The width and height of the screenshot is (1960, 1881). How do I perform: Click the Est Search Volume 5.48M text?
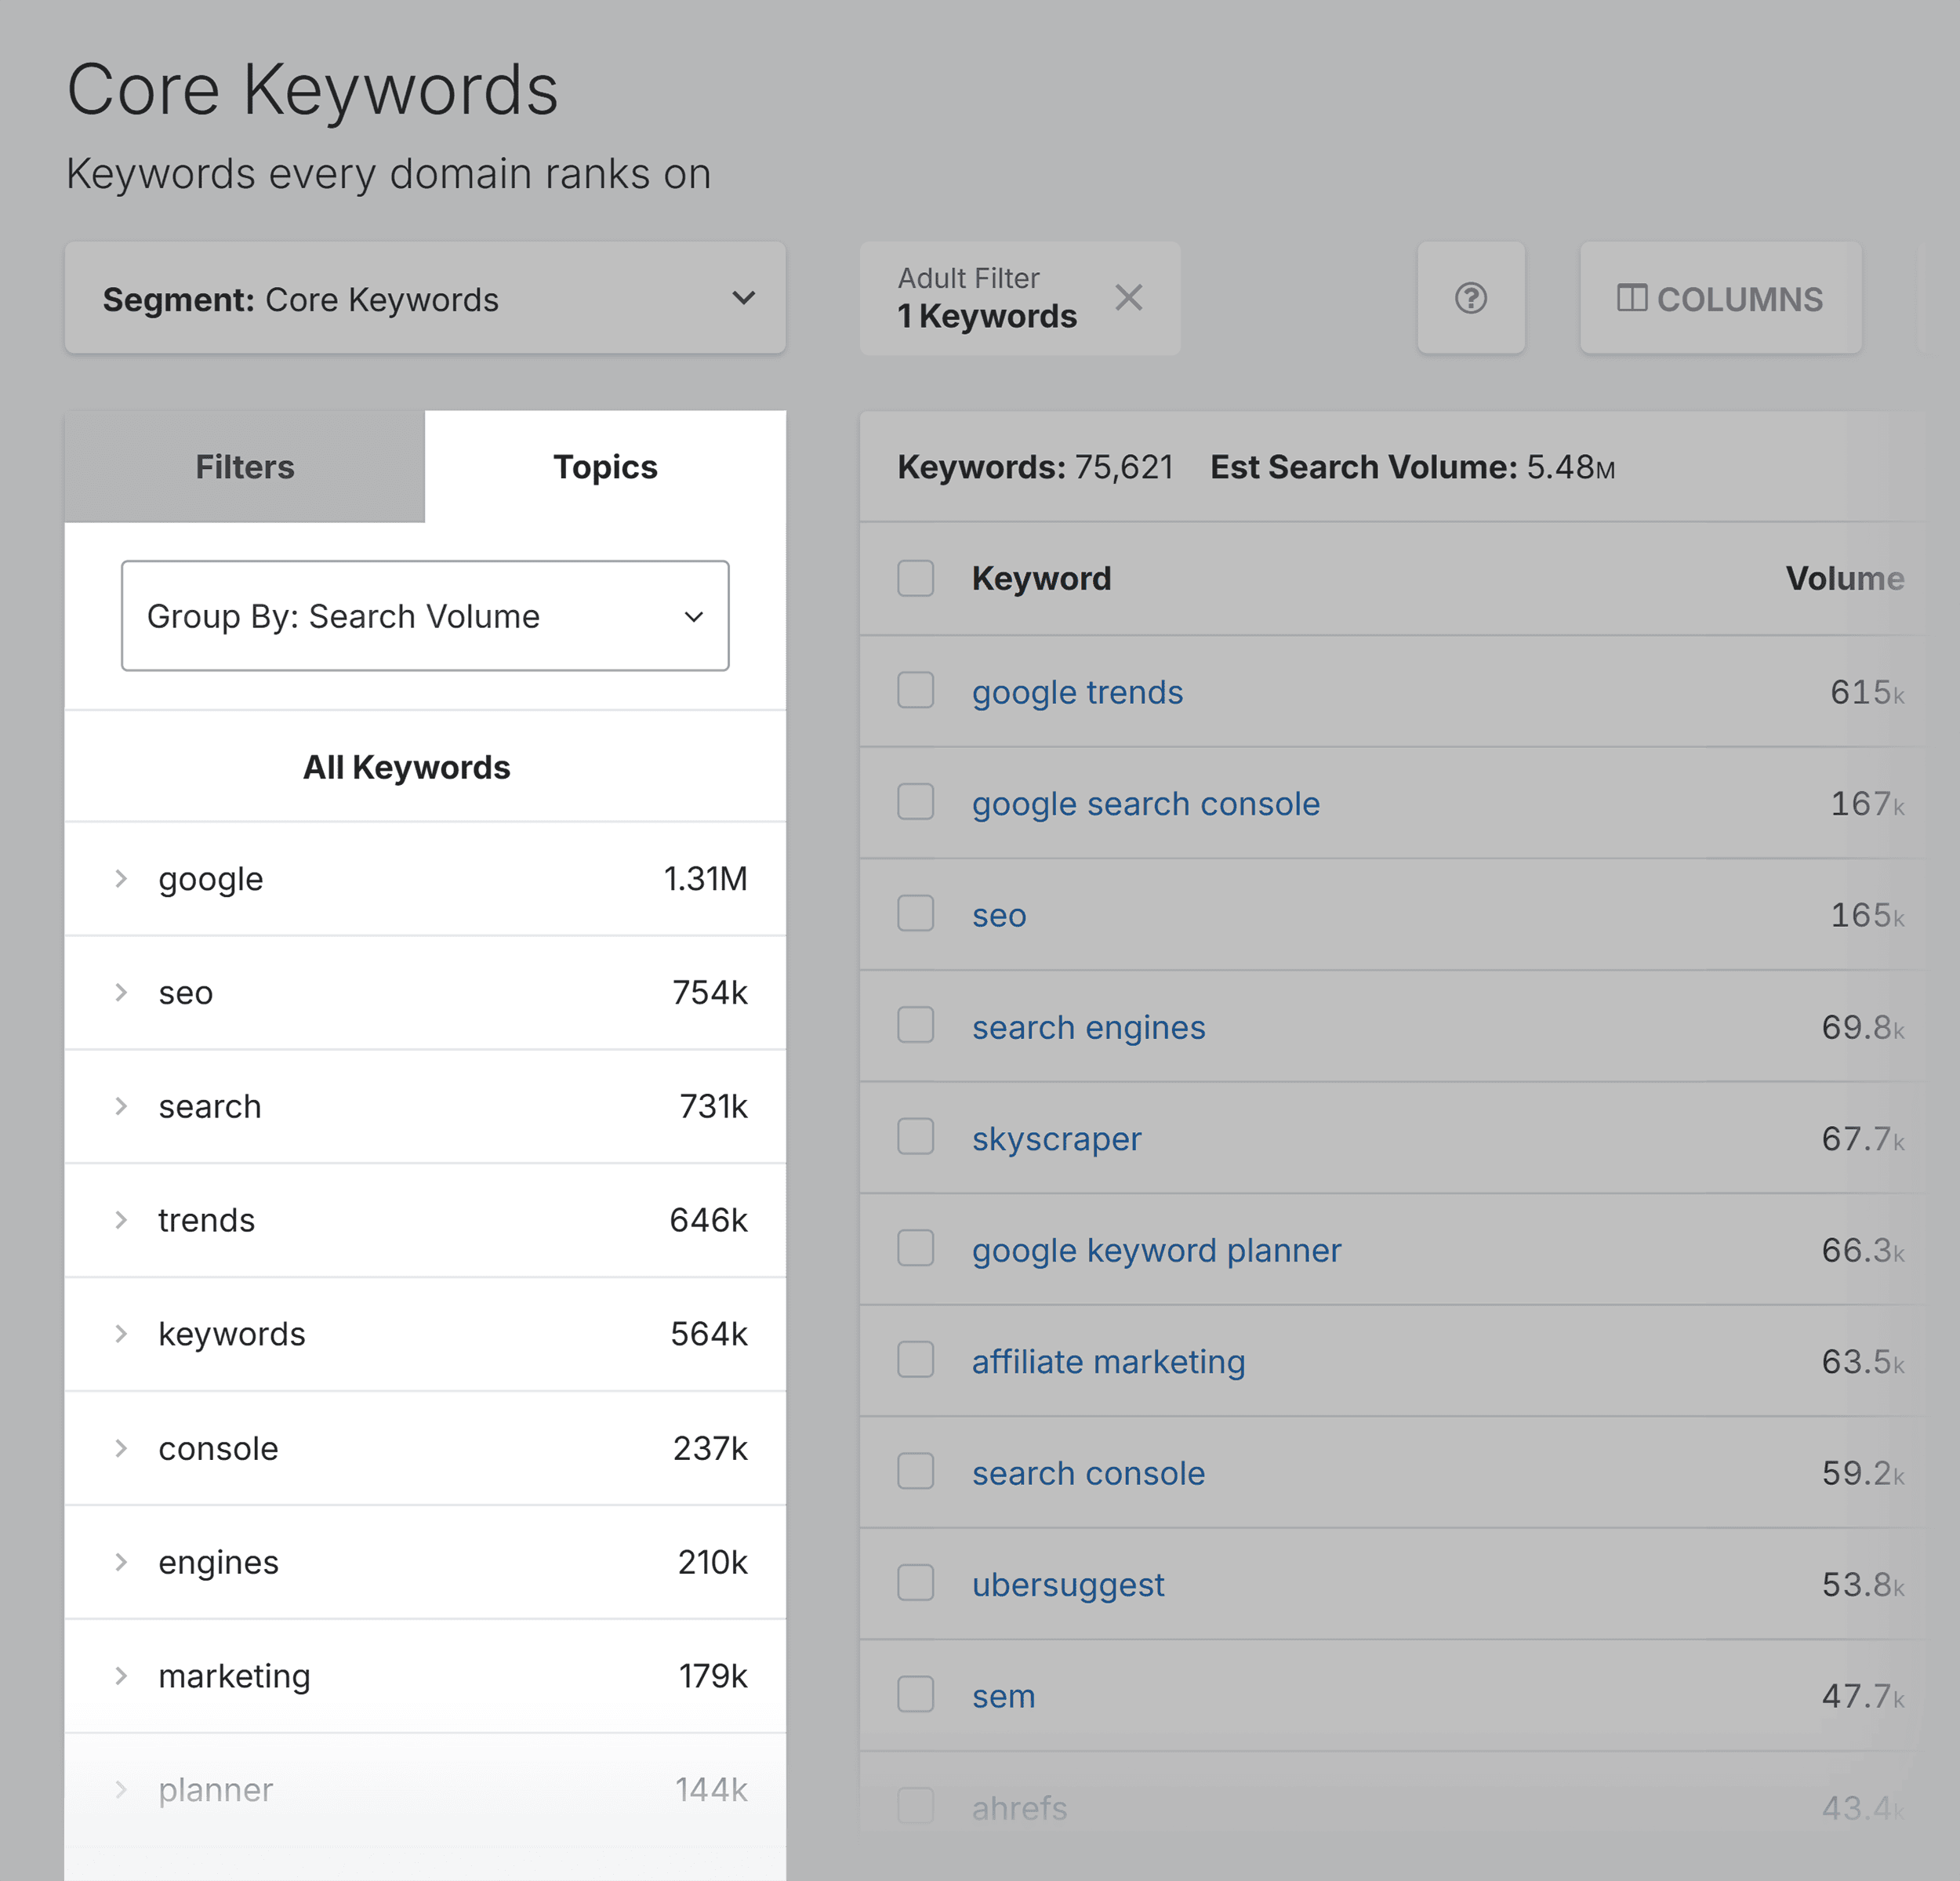click(1412, 467)
